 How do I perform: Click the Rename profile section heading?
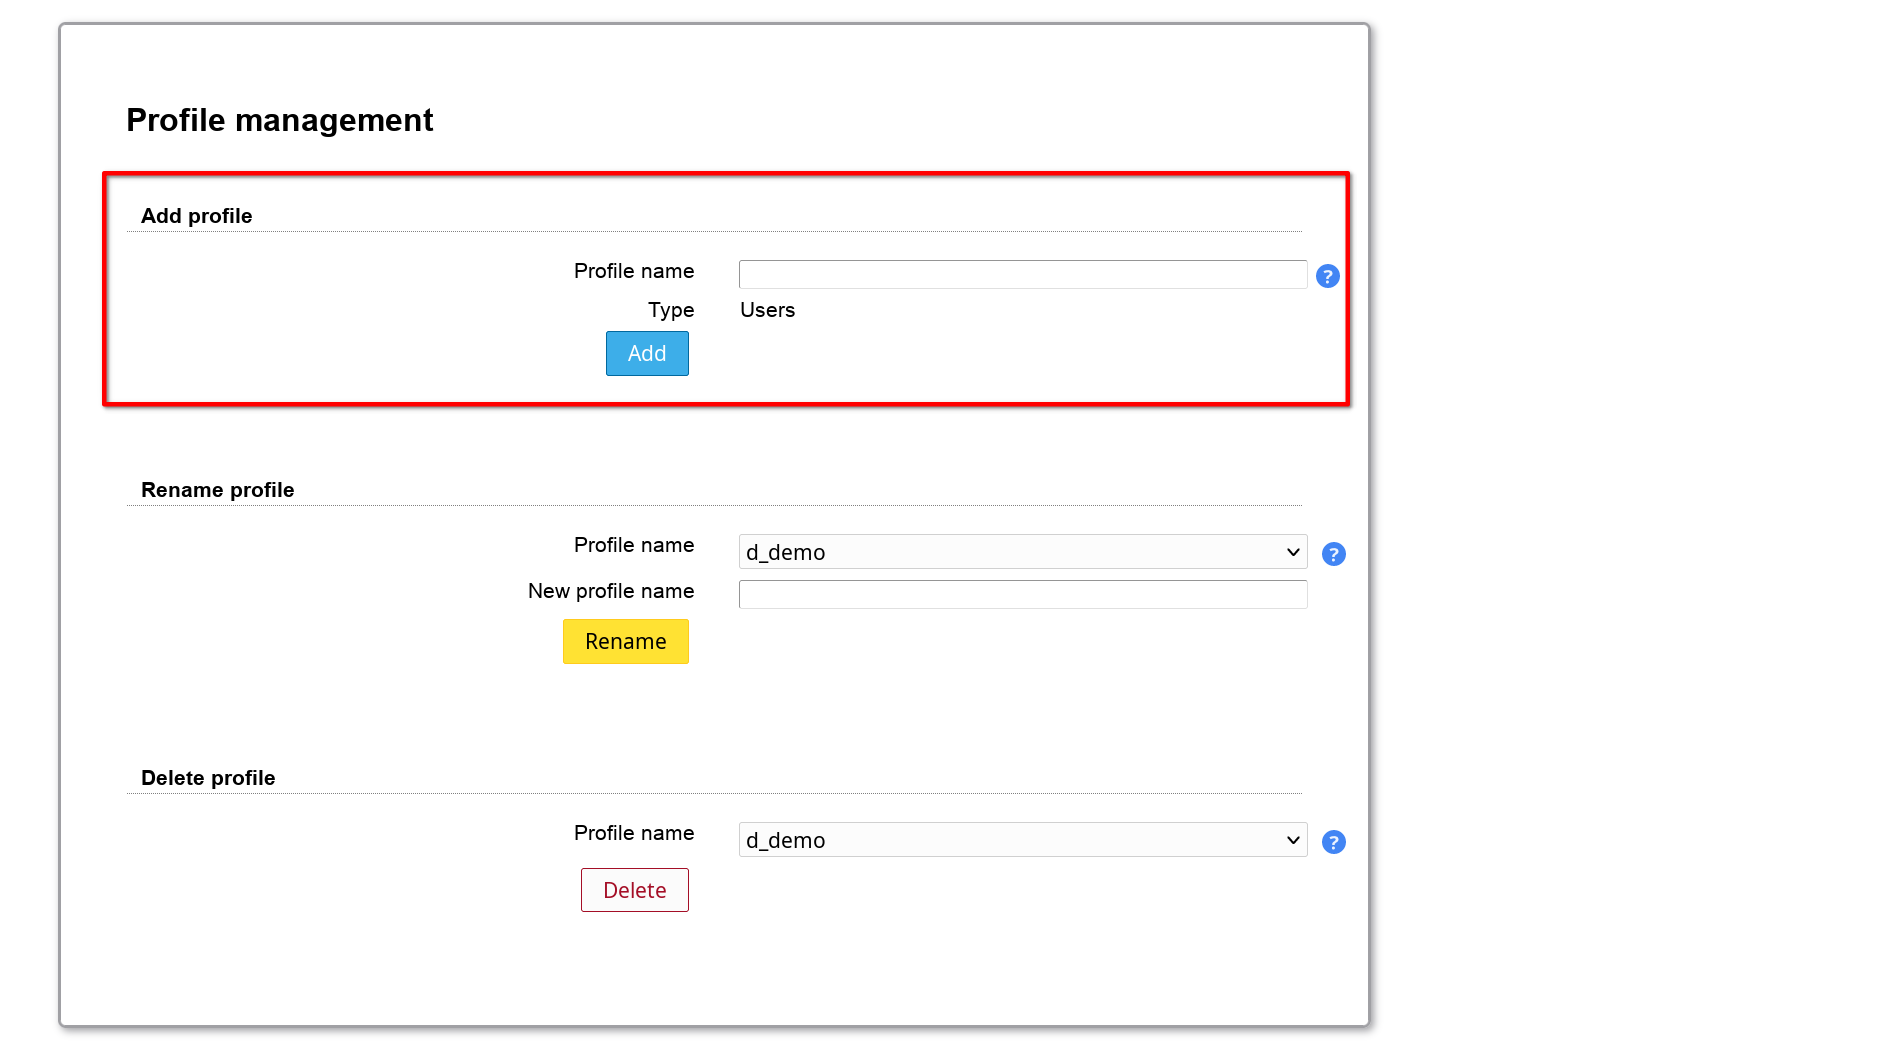(217, 490)
